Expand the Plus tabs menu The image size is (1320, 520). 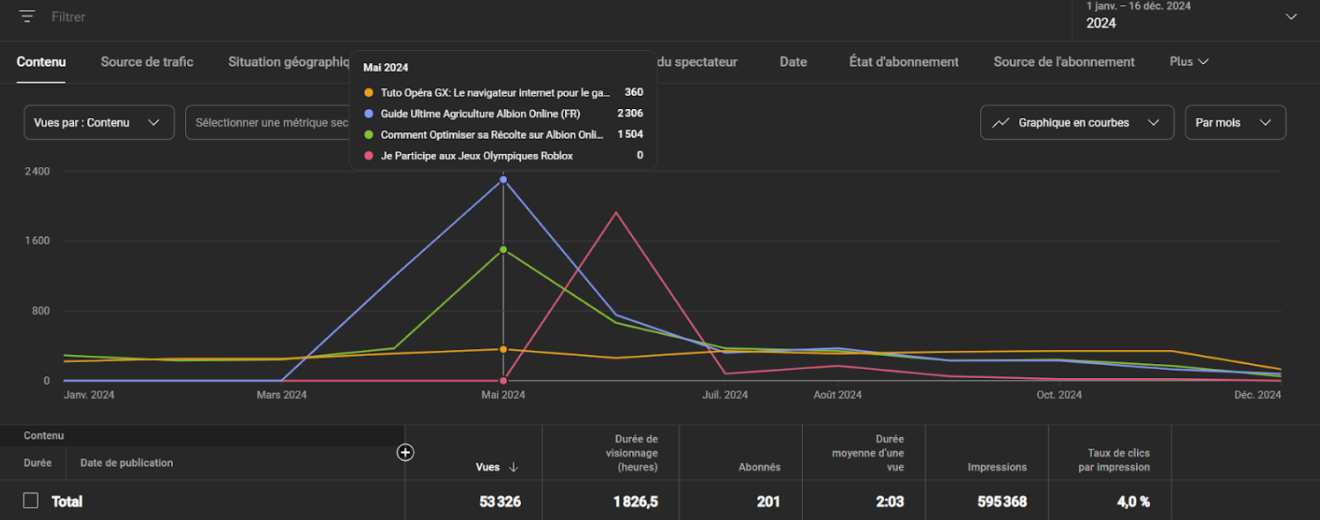click(1189, 62)
